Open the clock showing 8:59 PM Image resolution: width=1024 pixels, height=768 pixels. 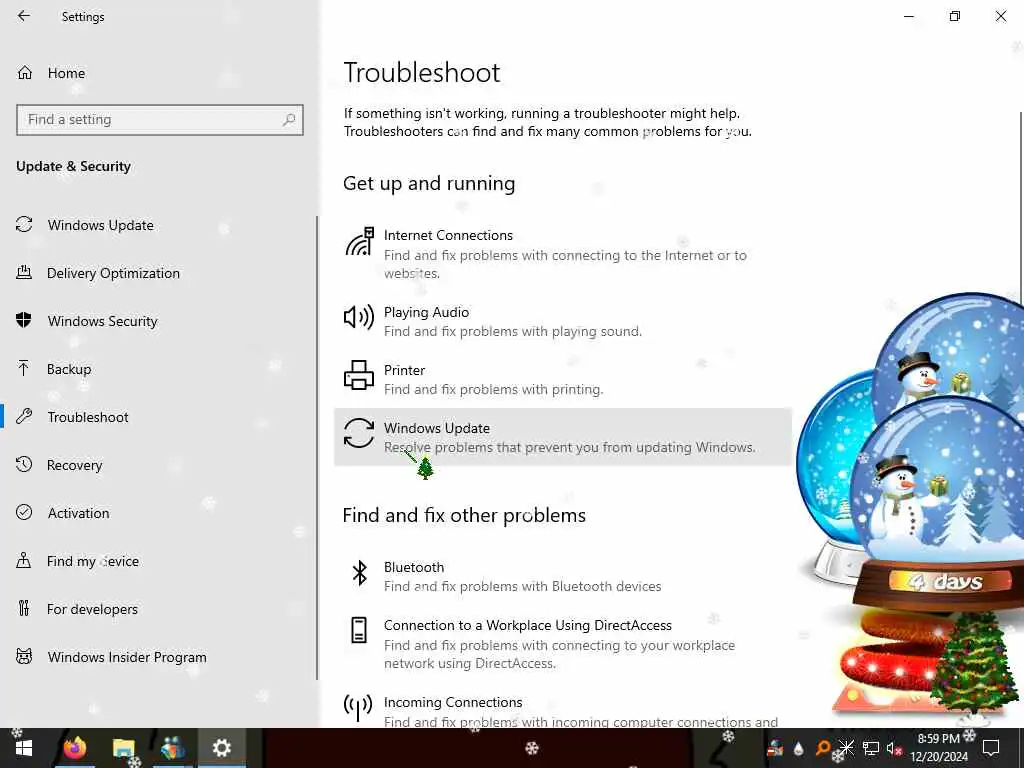tap(939, 748)
